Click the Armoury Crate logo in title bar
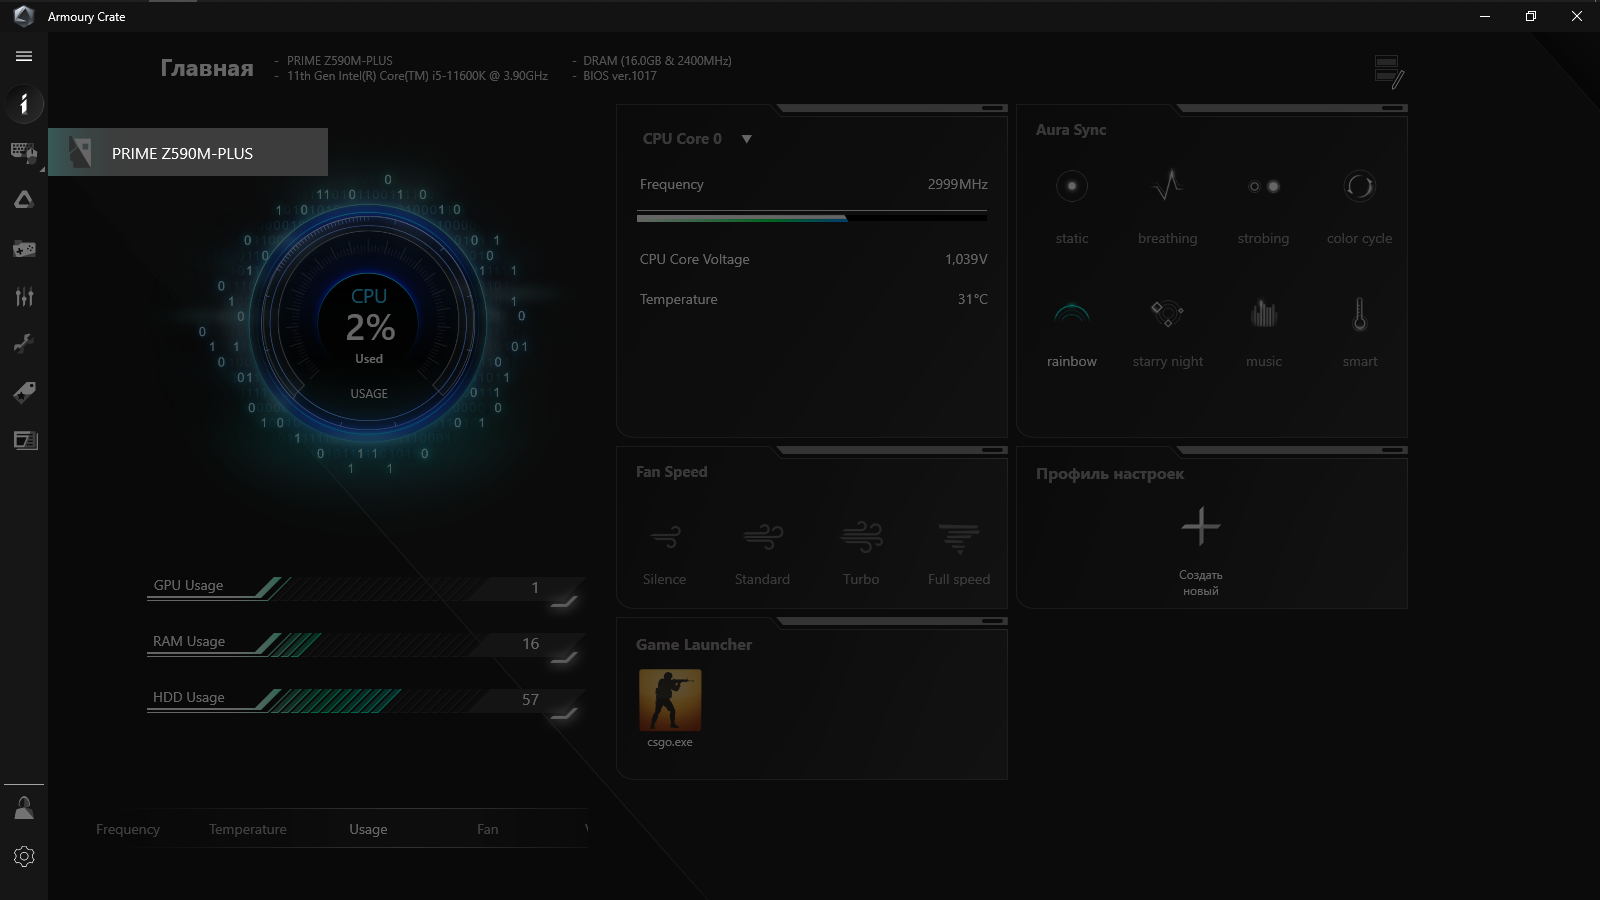This screenshot has width=1600, height=900. pyautogui.click(x=24, y=16)
